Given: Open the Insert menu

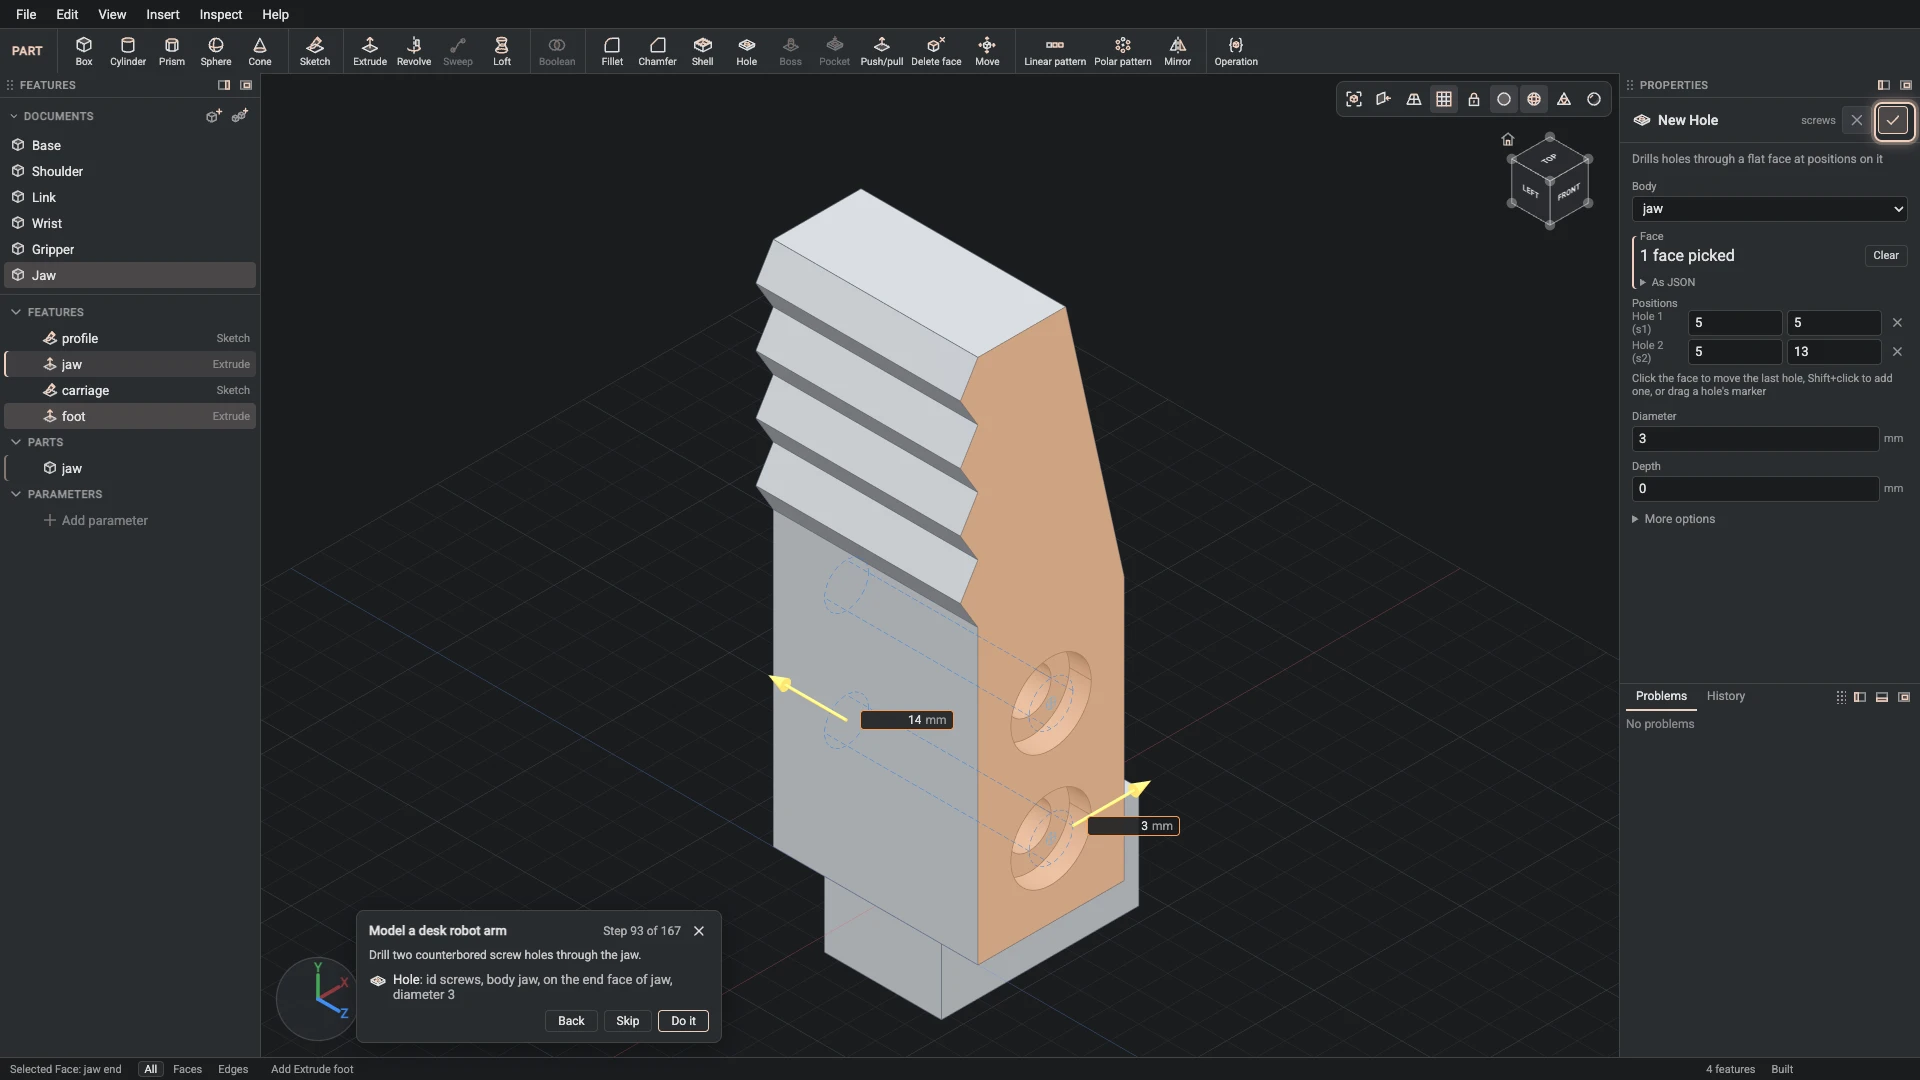Looking at the screenshot, I should (x=163, y=14).
